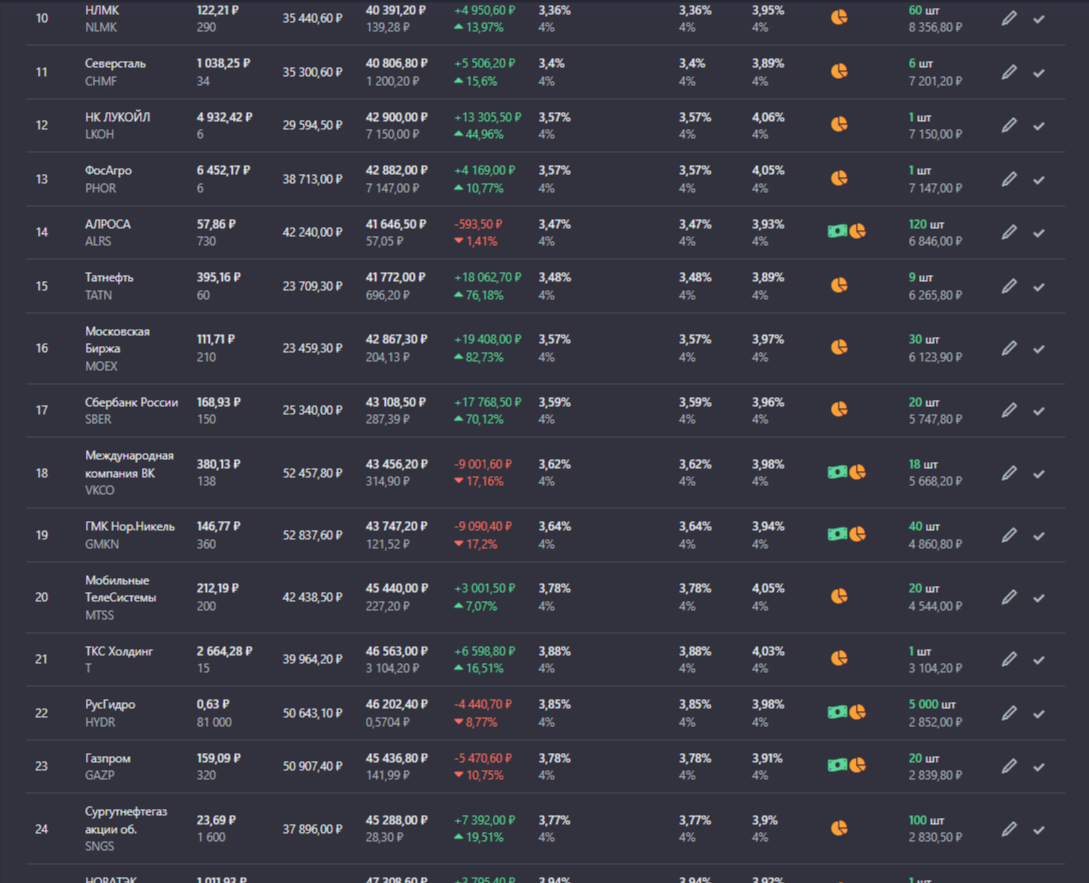The height and width of the screenshot is (883, 1089).
Task: Click the ТКС Холдинг stock name
Action: 119,652
